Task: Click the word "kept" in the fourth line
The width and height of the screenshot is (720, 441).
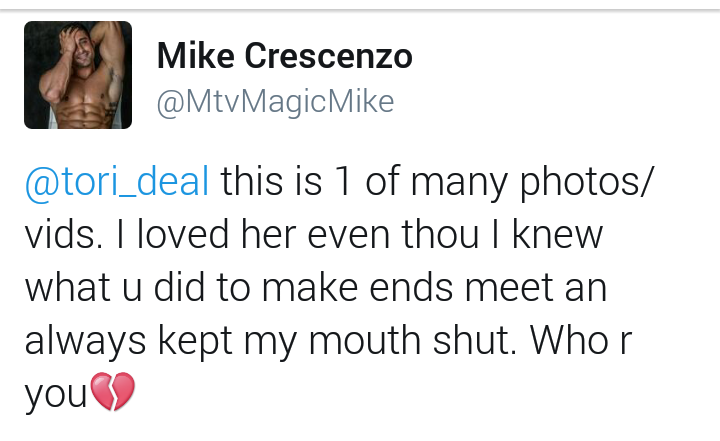Action: coord(195,342)
